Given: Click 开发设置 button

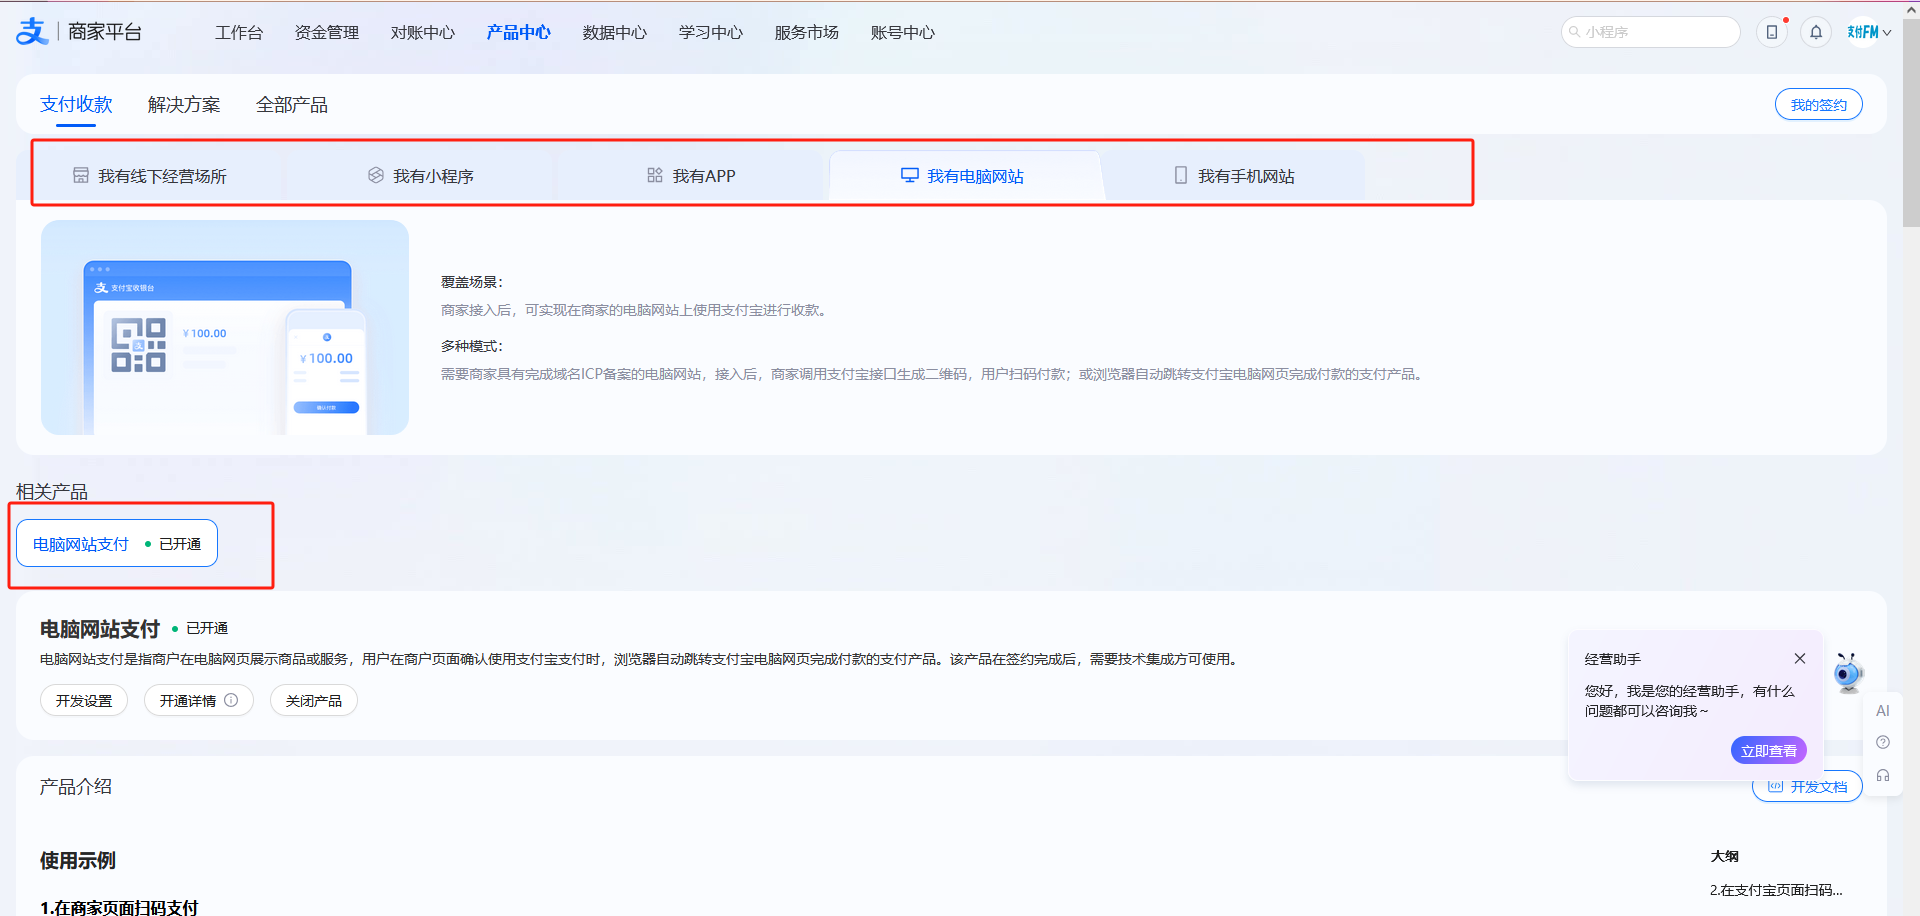Looking at the screenshot, I should [x=84, y=700].
